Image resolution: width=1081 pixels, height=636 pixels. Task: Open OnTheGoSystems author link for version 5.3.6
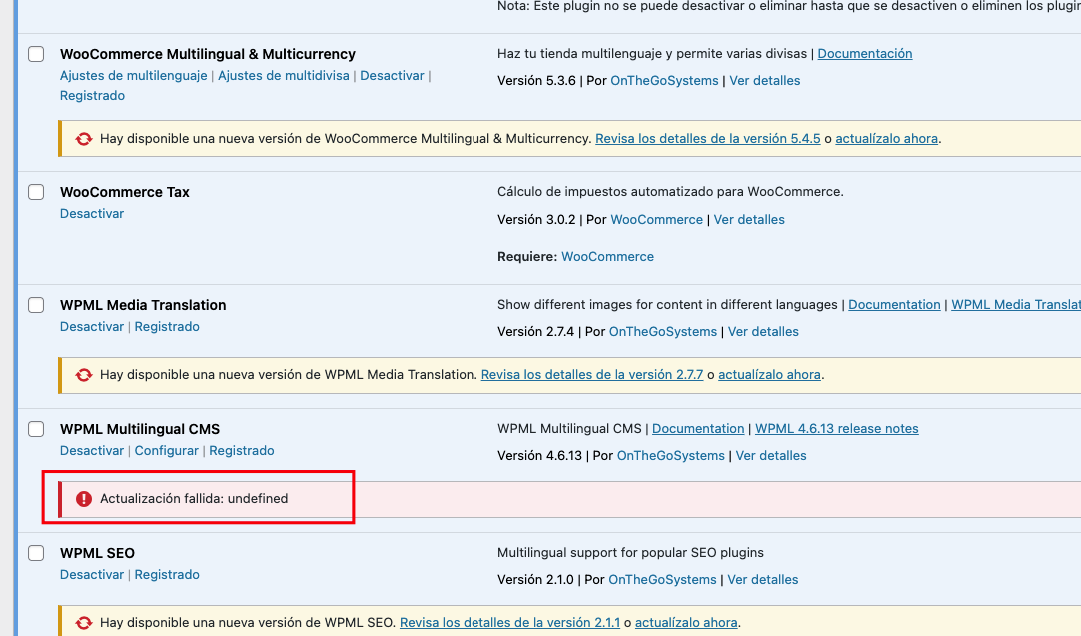(664, 81)
